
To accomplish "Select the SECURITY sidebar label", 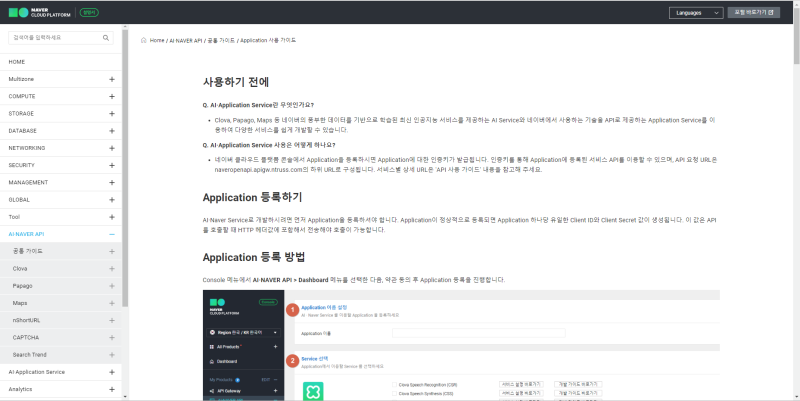I will tap(21, 165).
